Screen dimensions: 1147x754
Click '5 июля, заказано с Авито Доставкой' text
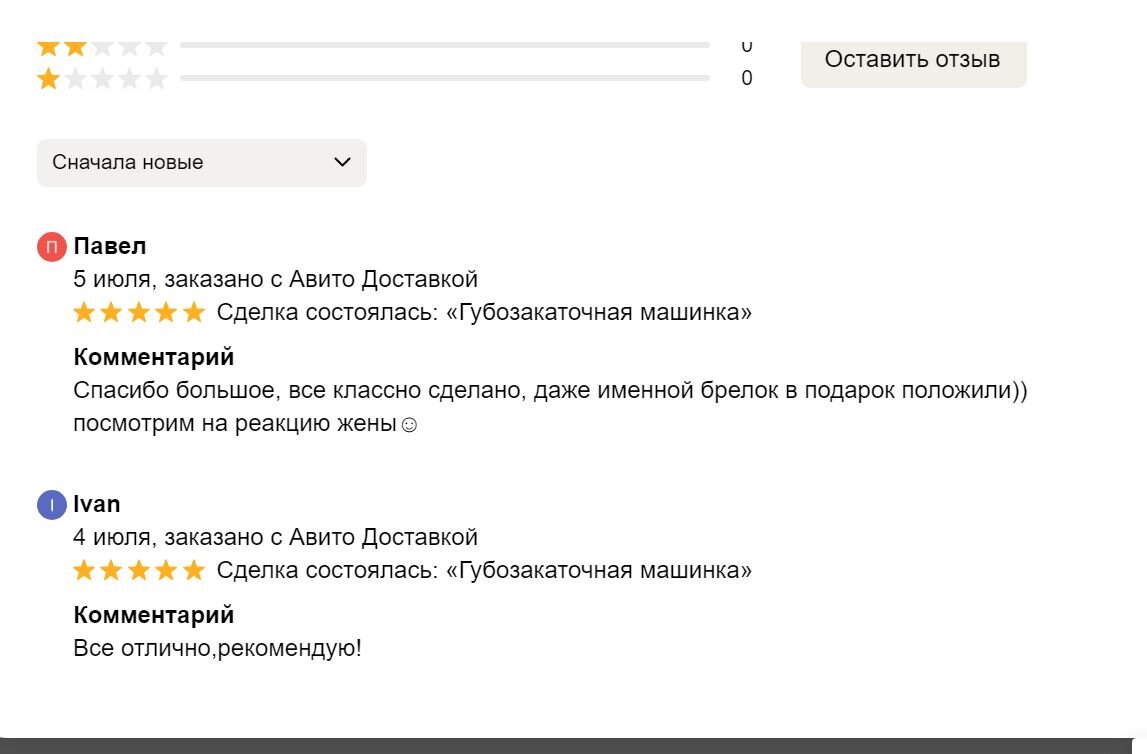pyautogui.click(x=275, y=279)
